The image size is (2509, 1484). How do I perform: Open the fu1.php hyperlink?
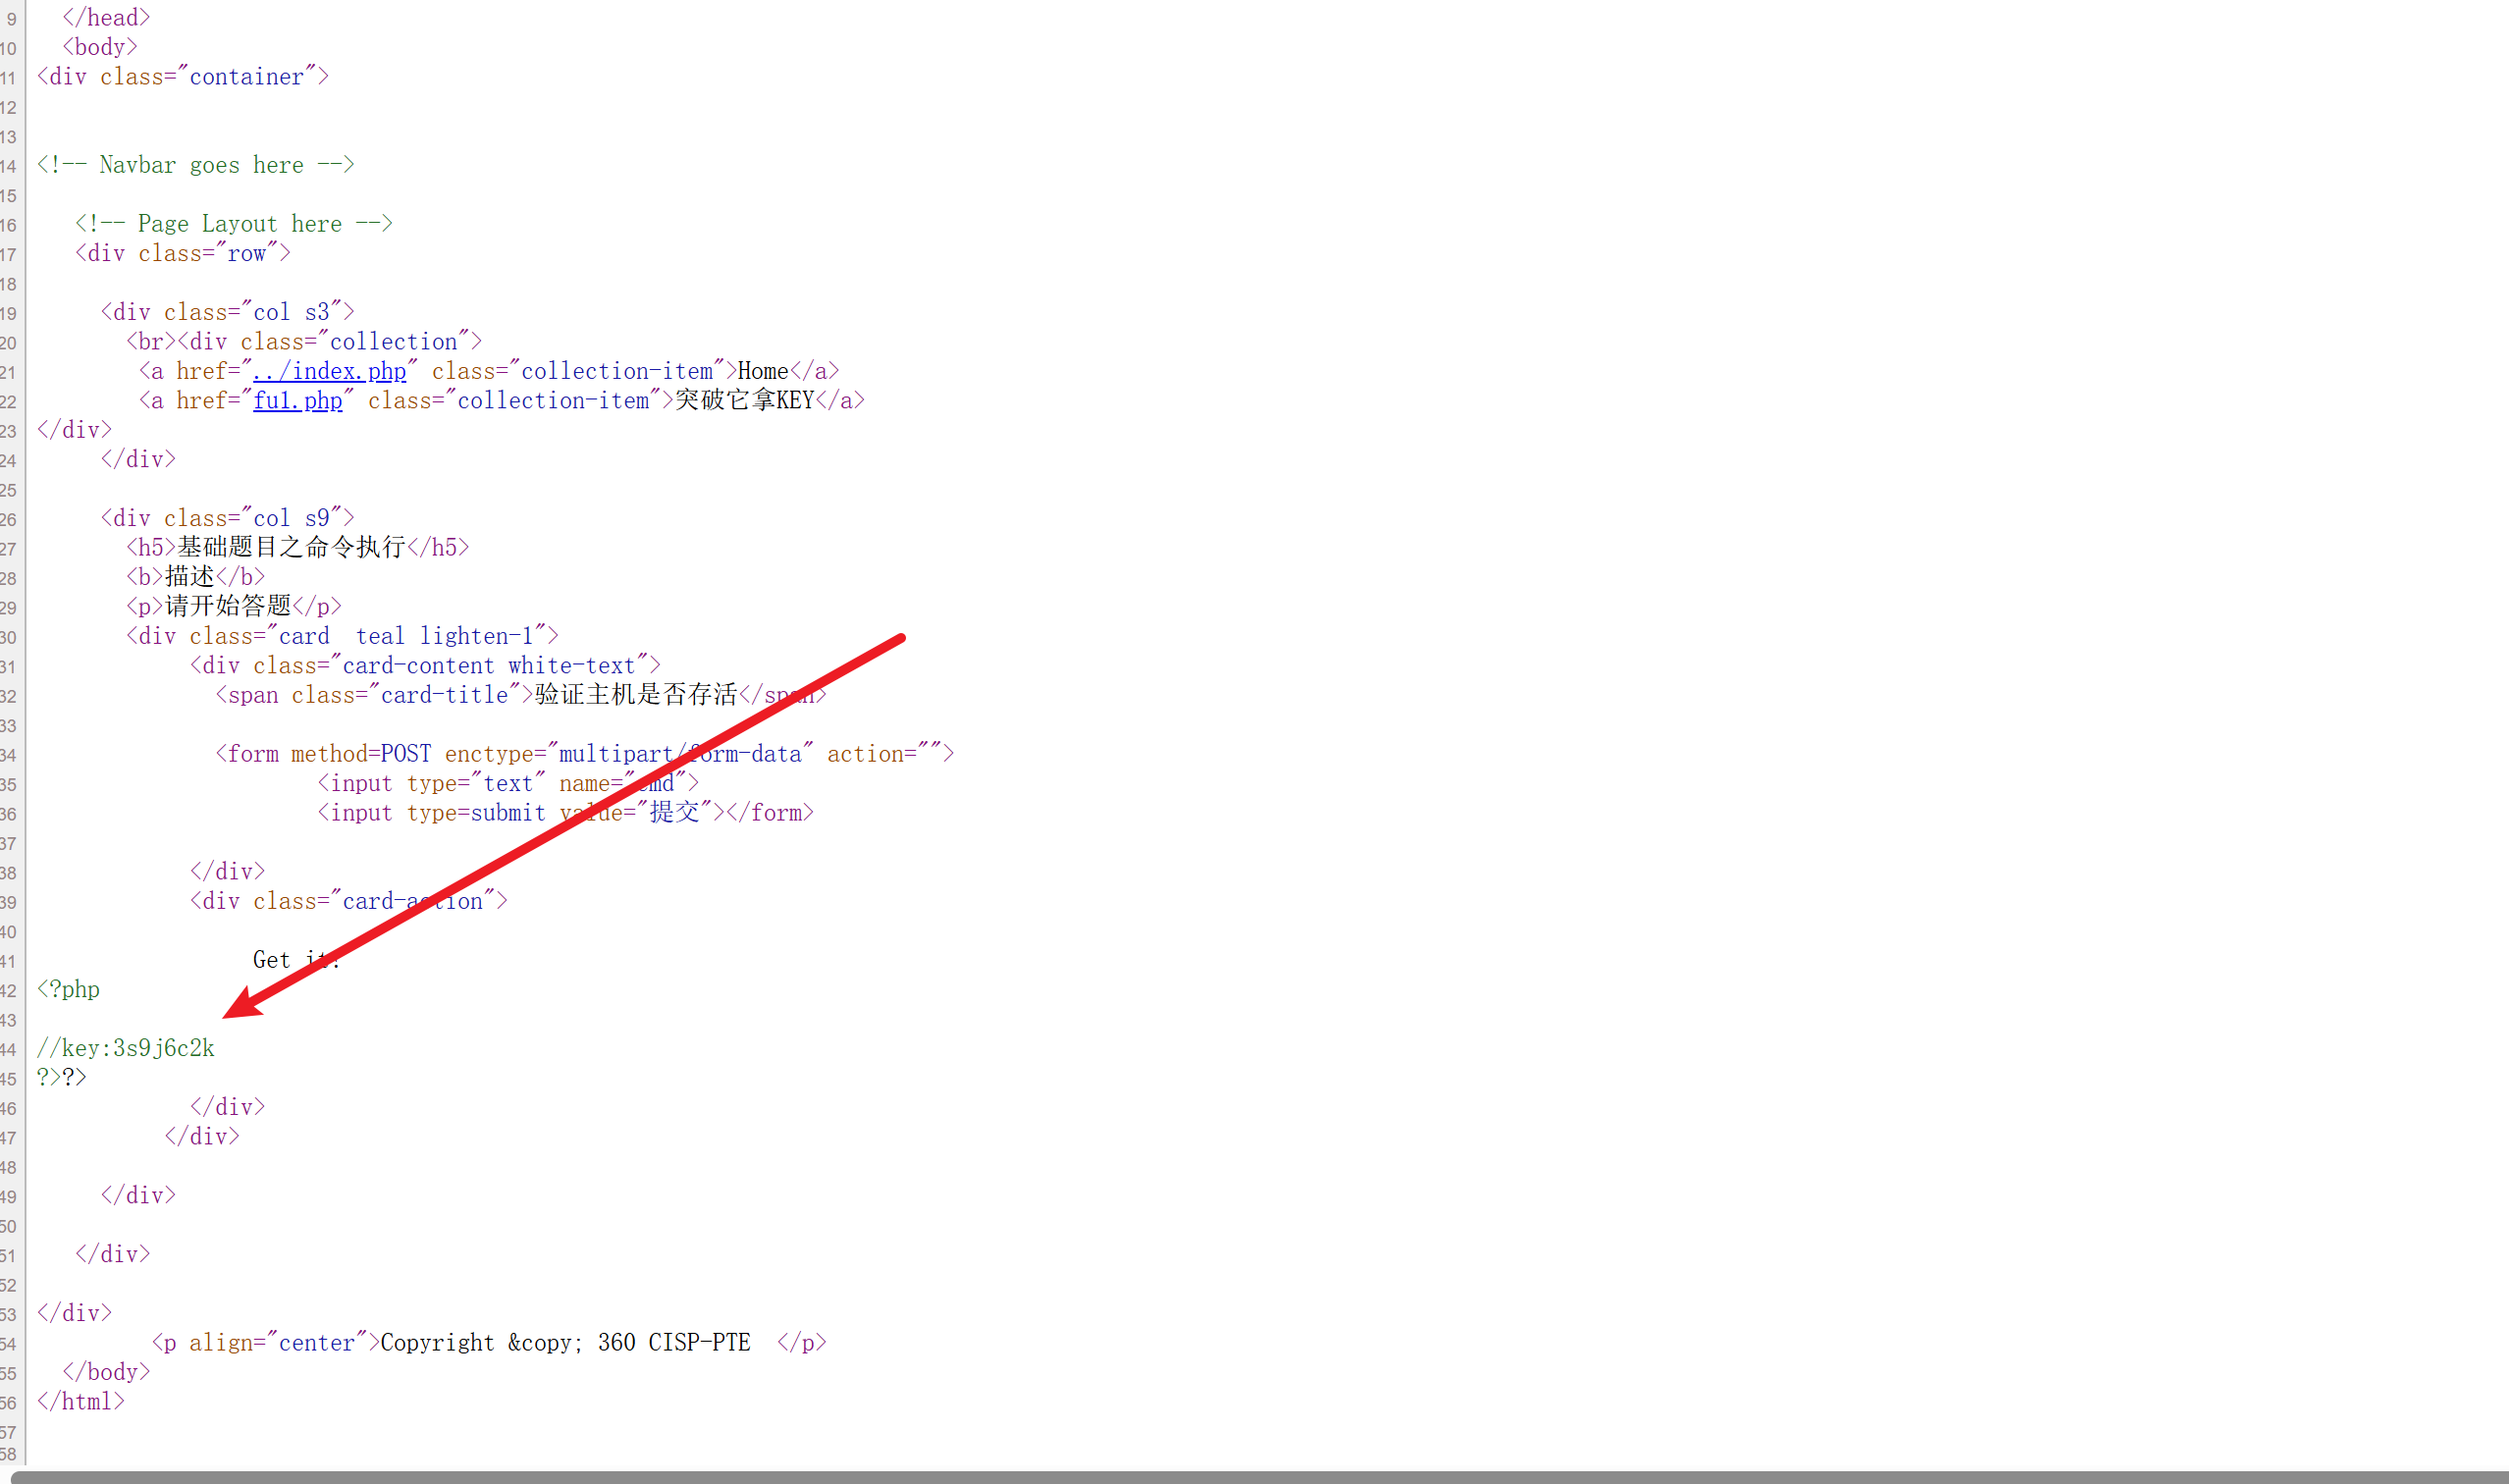(297, 400)
